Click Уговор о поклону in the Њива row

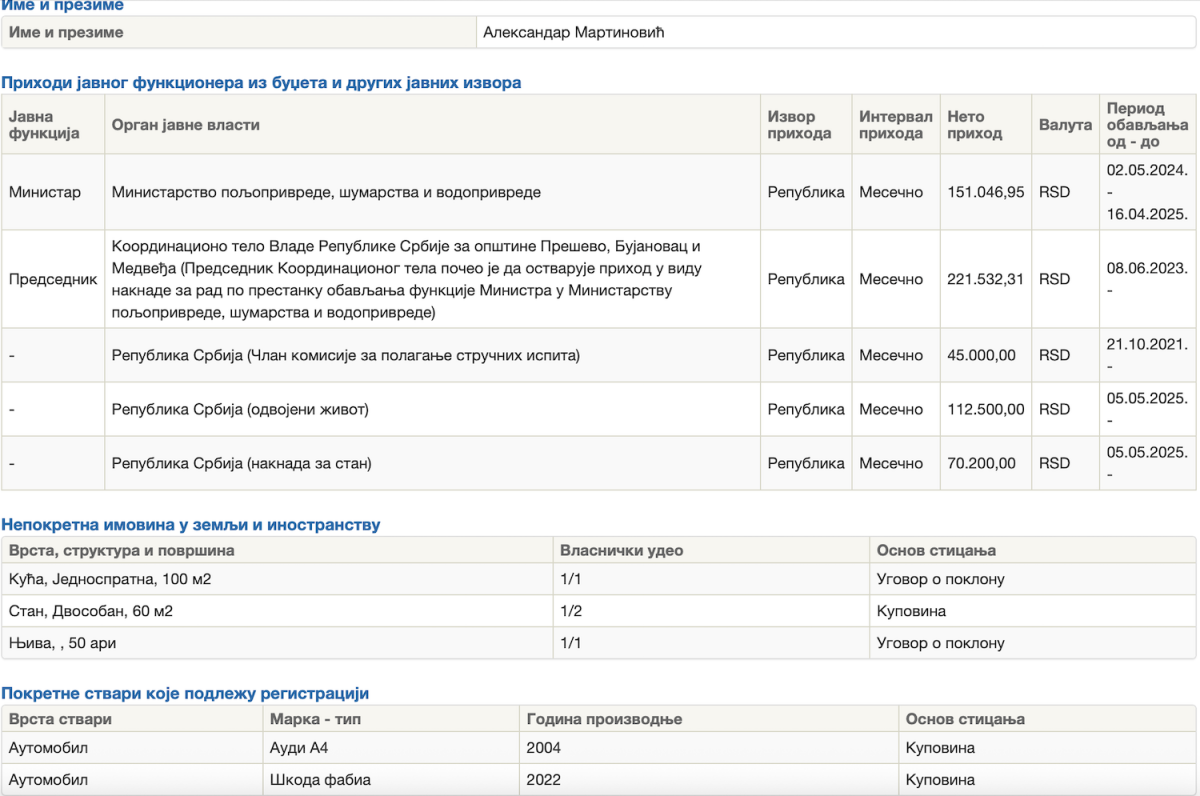(x=941, y=643)
